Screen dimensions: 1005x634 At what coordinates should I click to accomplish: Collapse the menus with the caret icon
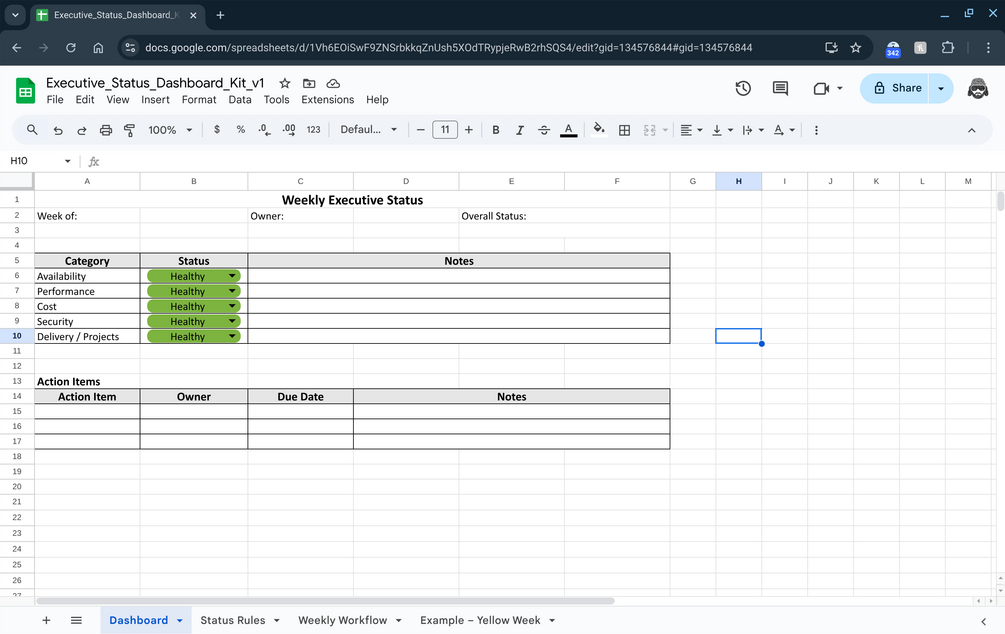[972, 130]
